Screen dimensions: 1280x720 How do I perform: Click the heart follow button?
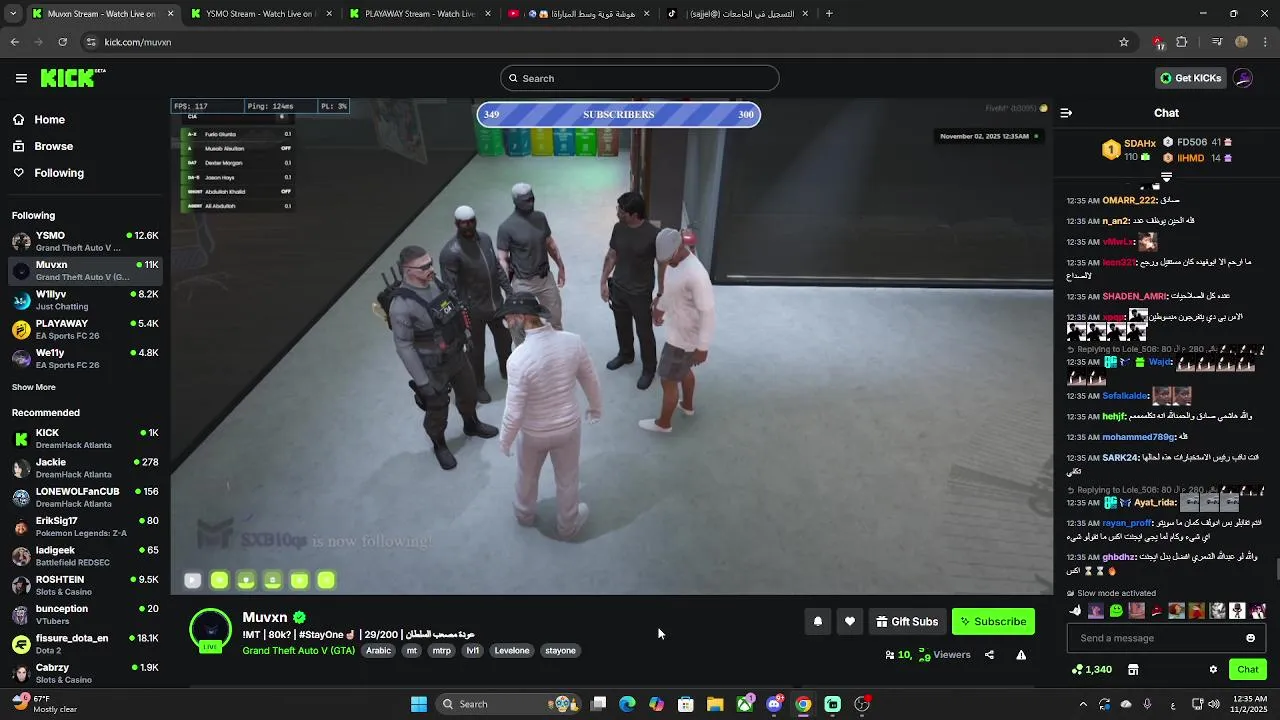click(x=850, y=621)
